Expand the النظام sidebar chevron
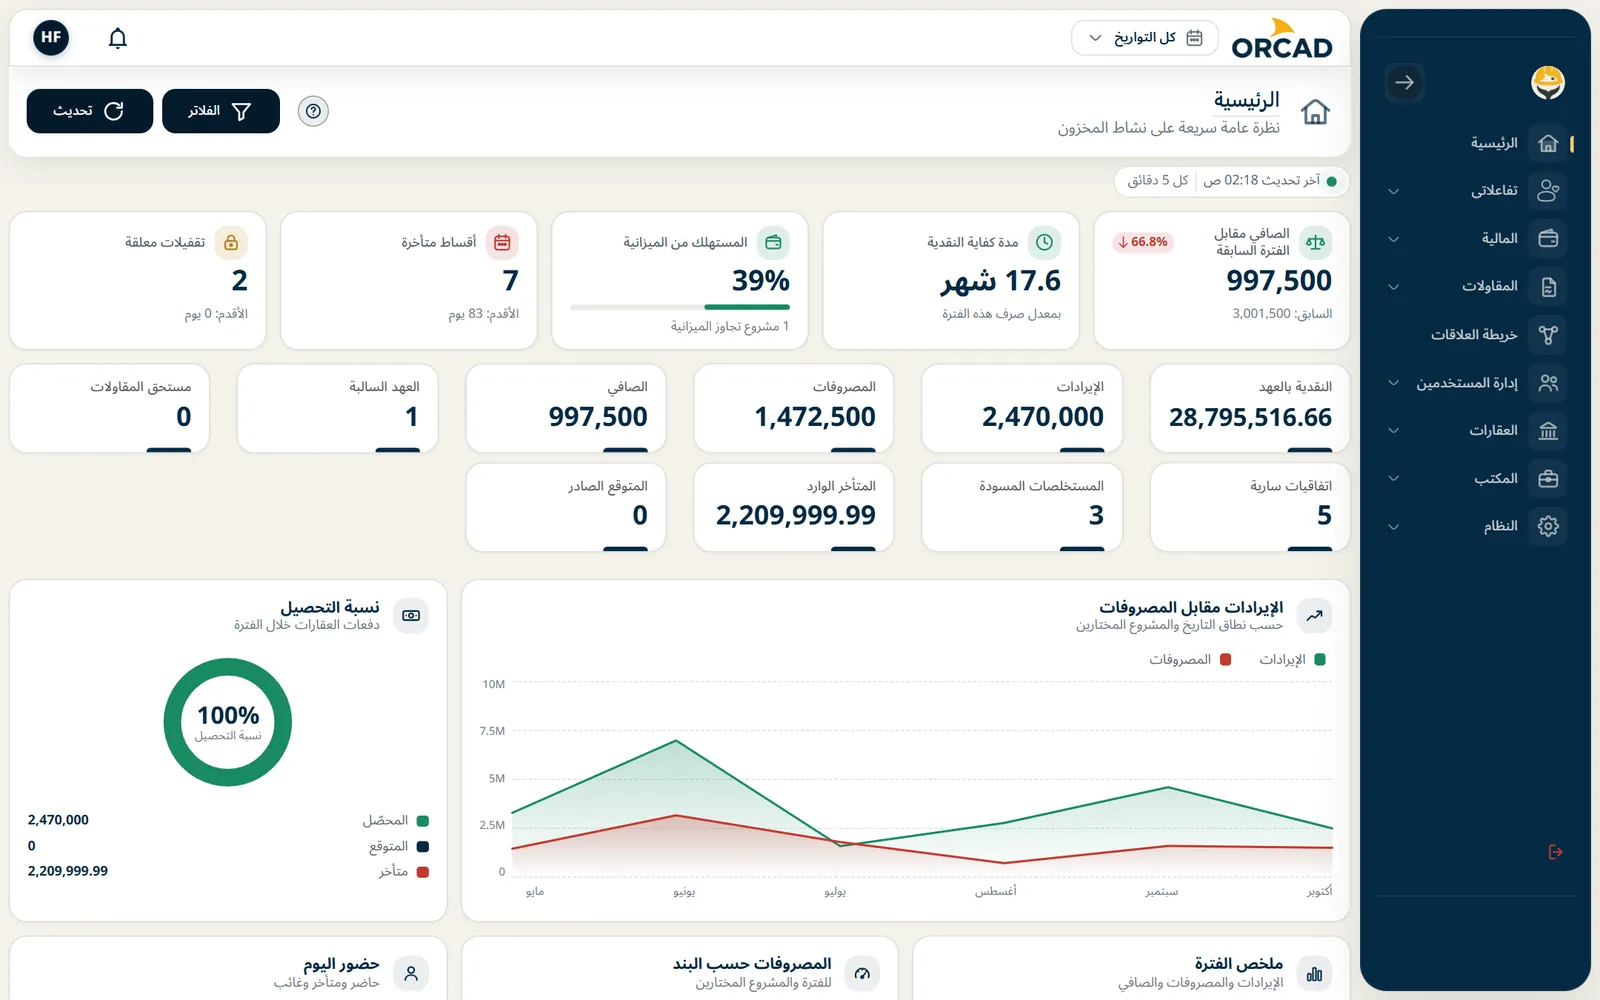This screenshot has height=1000, width=1600. pos(1394,527)
